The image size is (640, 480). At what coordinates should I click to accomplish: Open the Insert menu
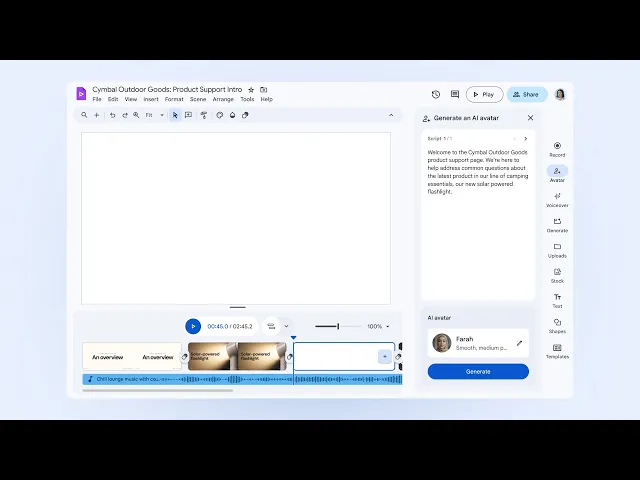151,99
